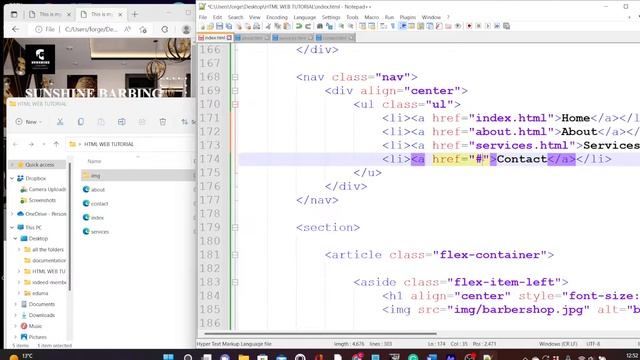Save the file with Notepad++ Save icon

point(219,26)
